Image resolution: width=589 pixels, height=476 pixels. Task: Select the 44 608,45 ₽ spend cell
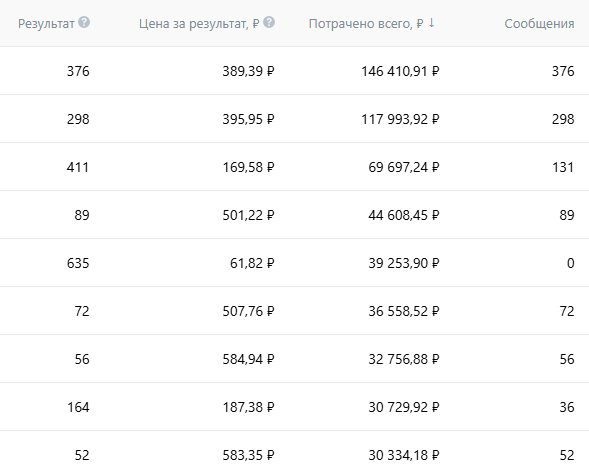tap(404, 215)
